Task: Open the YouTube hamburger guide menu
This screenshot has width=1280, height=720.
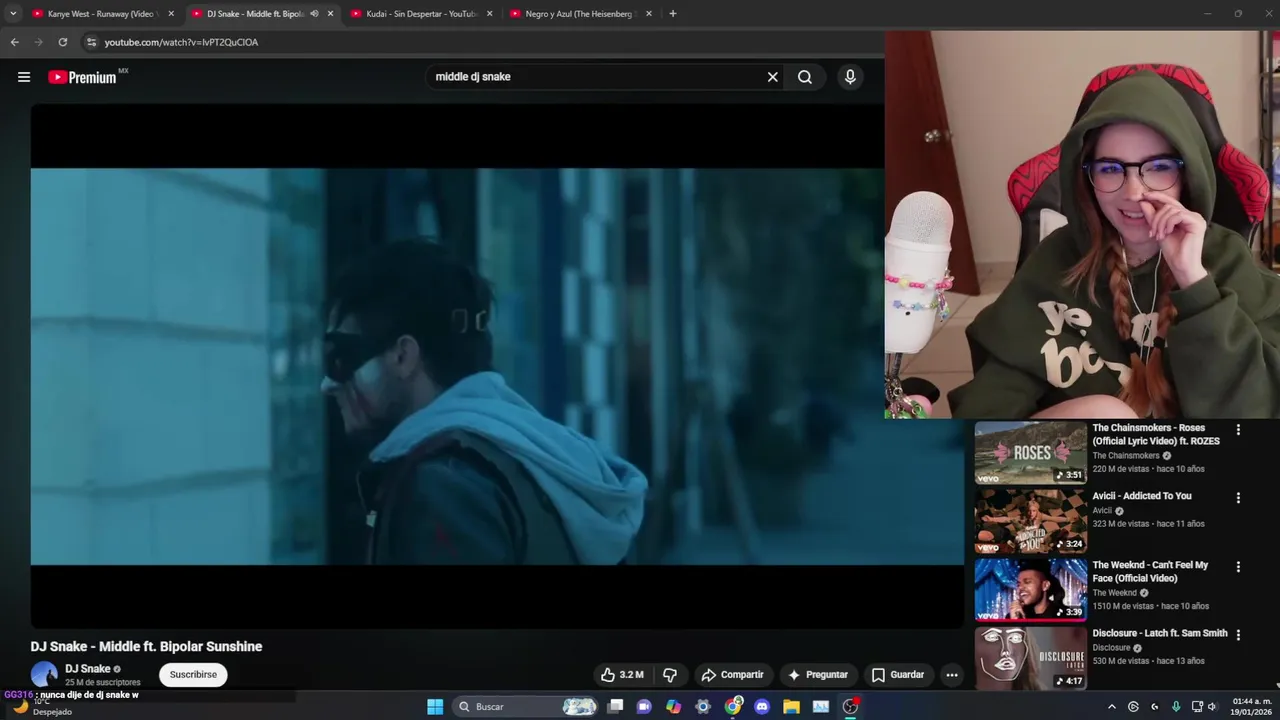Action: click(24, 77)
